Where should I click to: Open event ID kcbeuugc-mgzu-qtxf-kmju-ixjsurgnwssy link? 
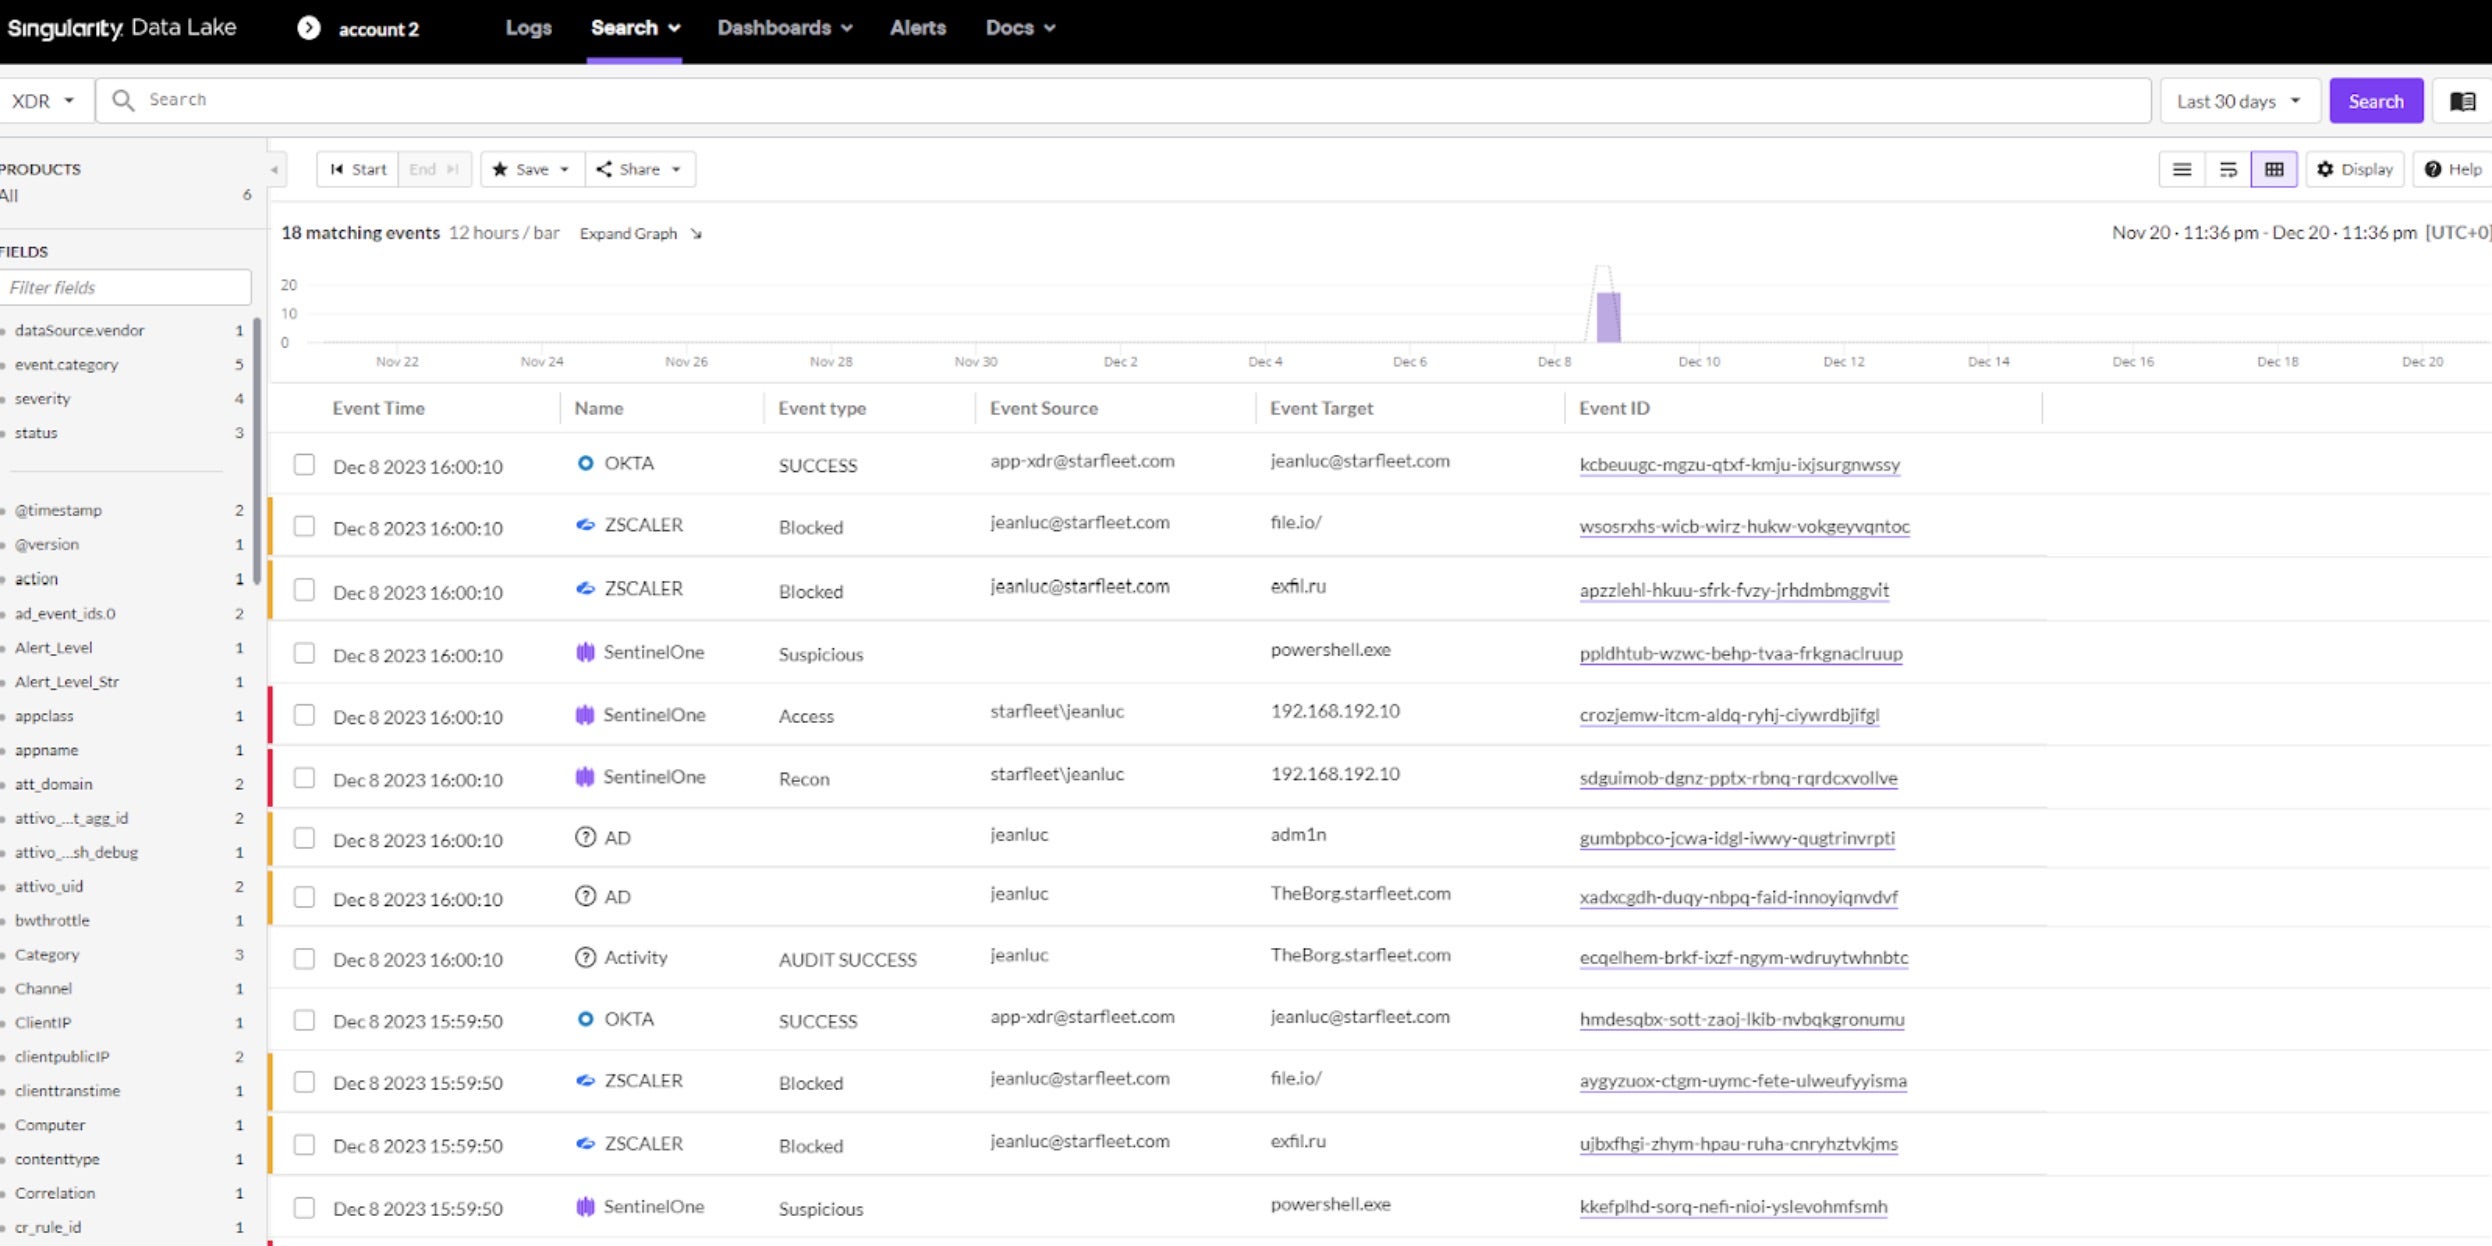click(x=1739, y=465)
